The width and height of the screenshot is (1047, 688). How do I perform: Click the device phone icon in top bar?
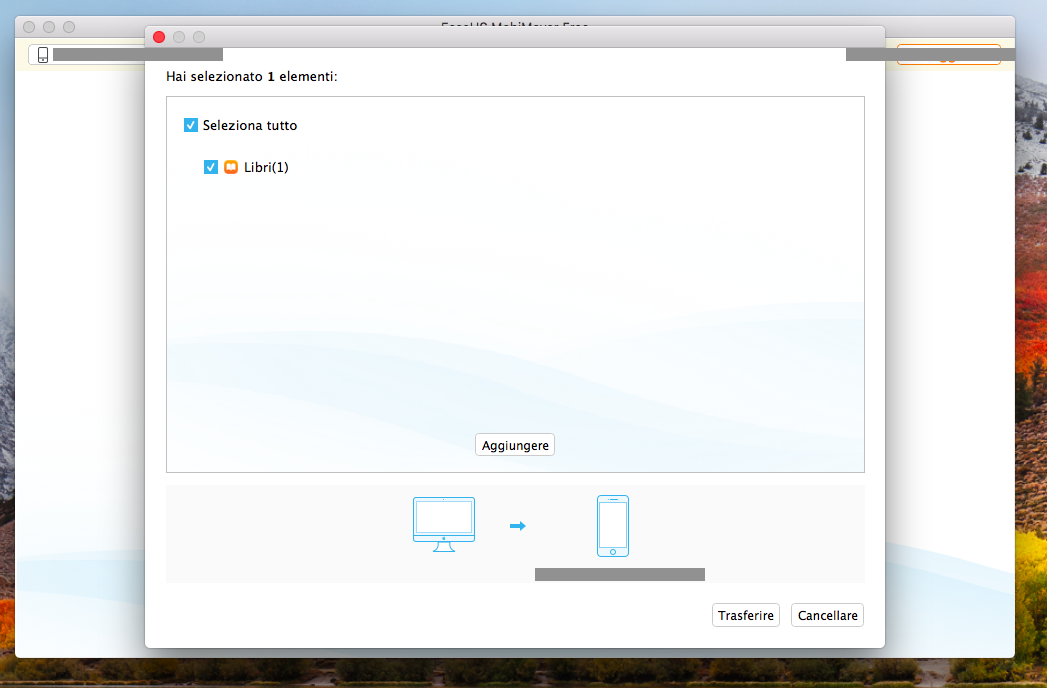point(43,55)
